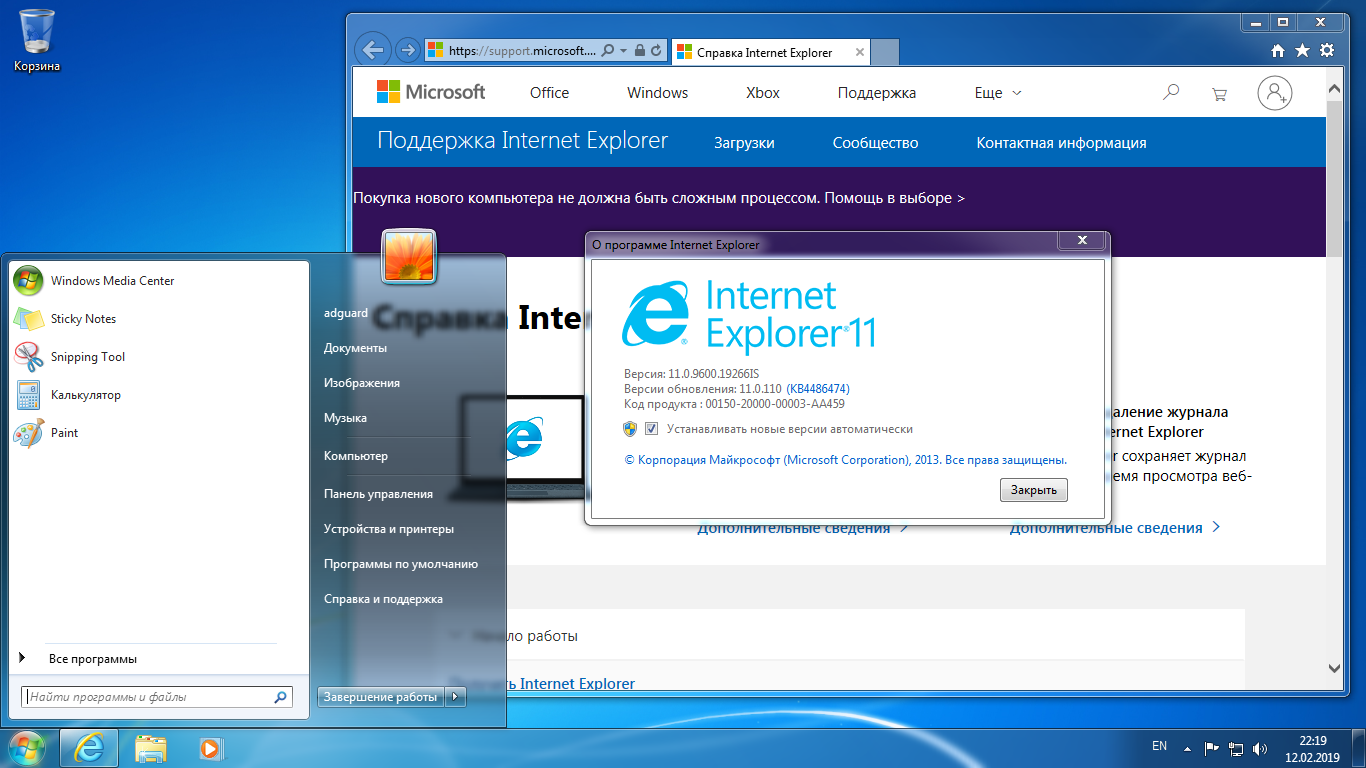
Task: Open Windows Media Center from Start menu
Action: tap(156, 281)
